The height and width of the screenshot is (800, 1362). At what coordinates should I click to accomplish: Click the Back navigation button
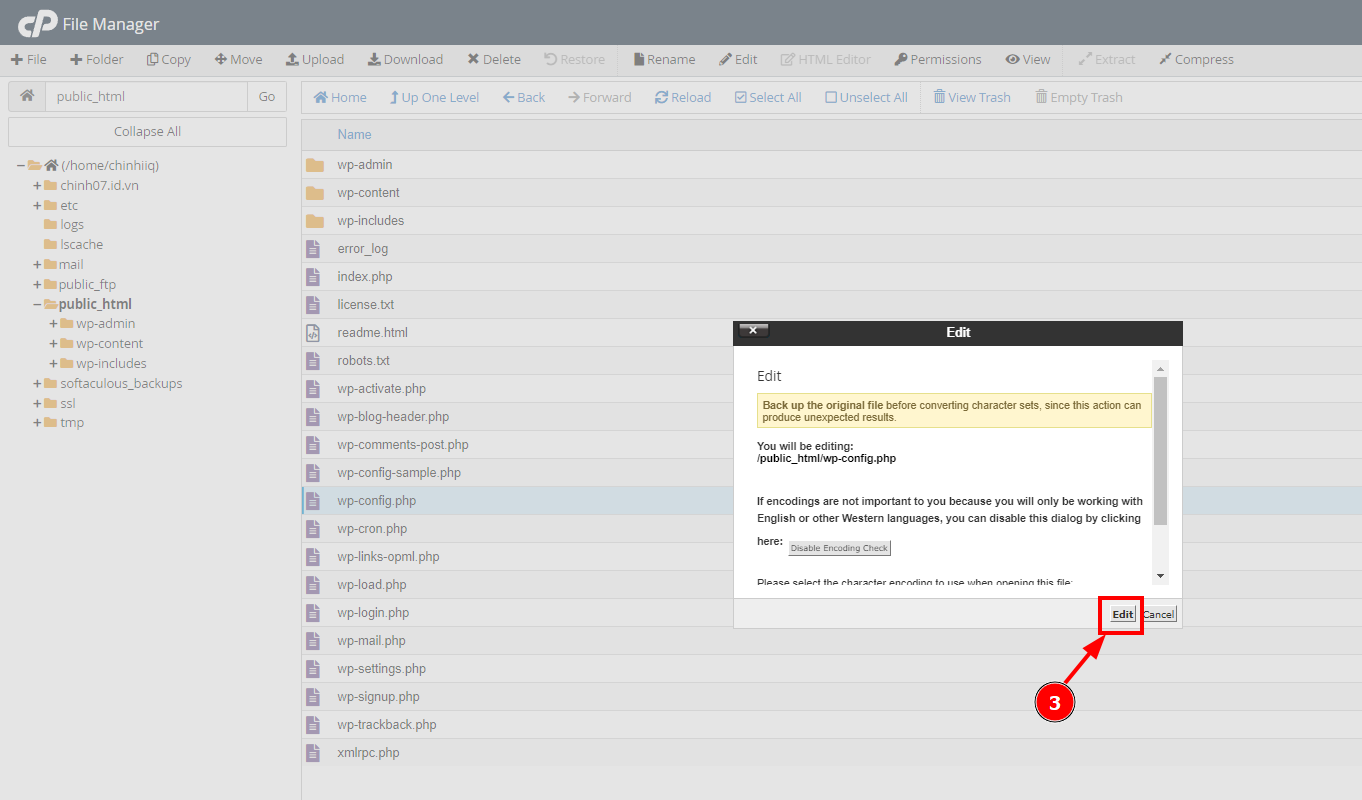[x=524, y=97]
